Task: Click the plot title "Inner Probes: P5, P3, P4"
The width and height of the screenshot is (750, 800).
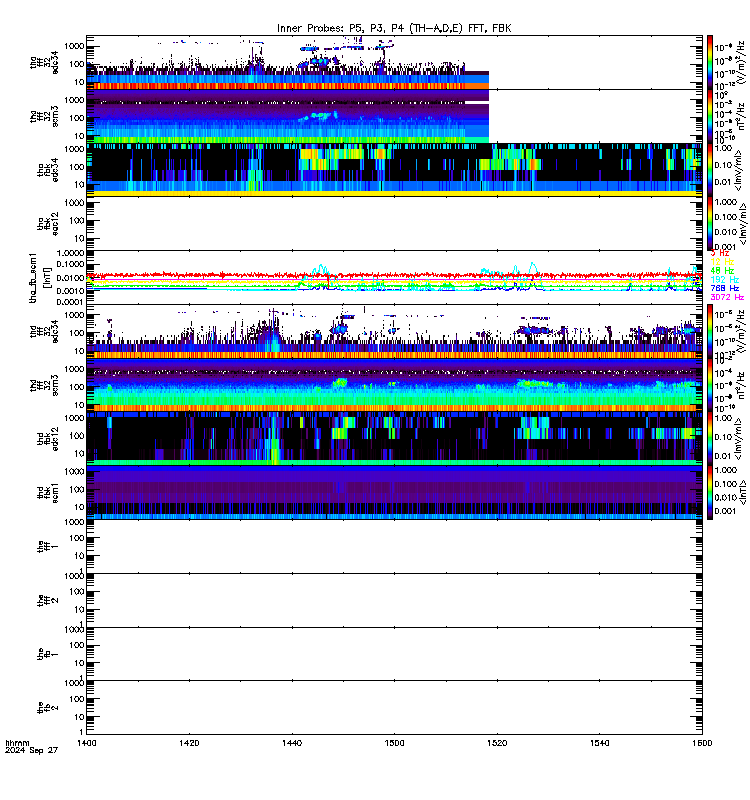Action: [x=341, y=29]
